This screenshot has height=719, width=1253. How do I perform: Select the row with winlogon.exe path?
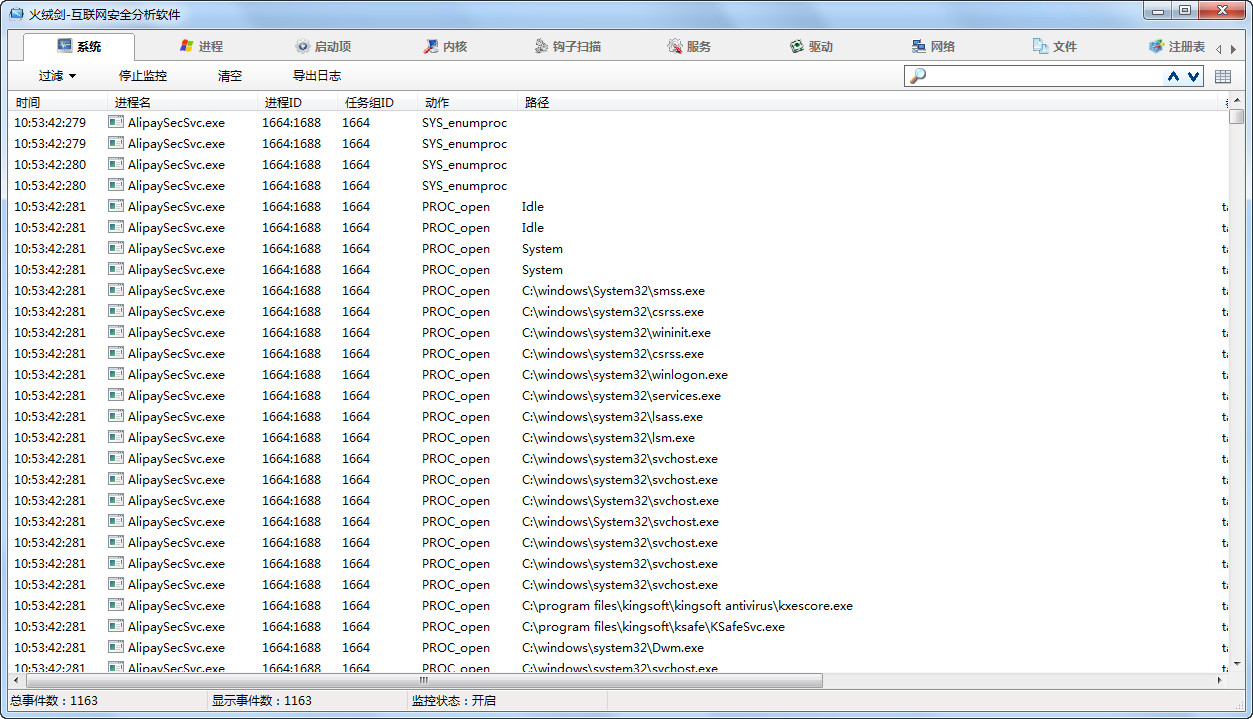tap(618, 375)
